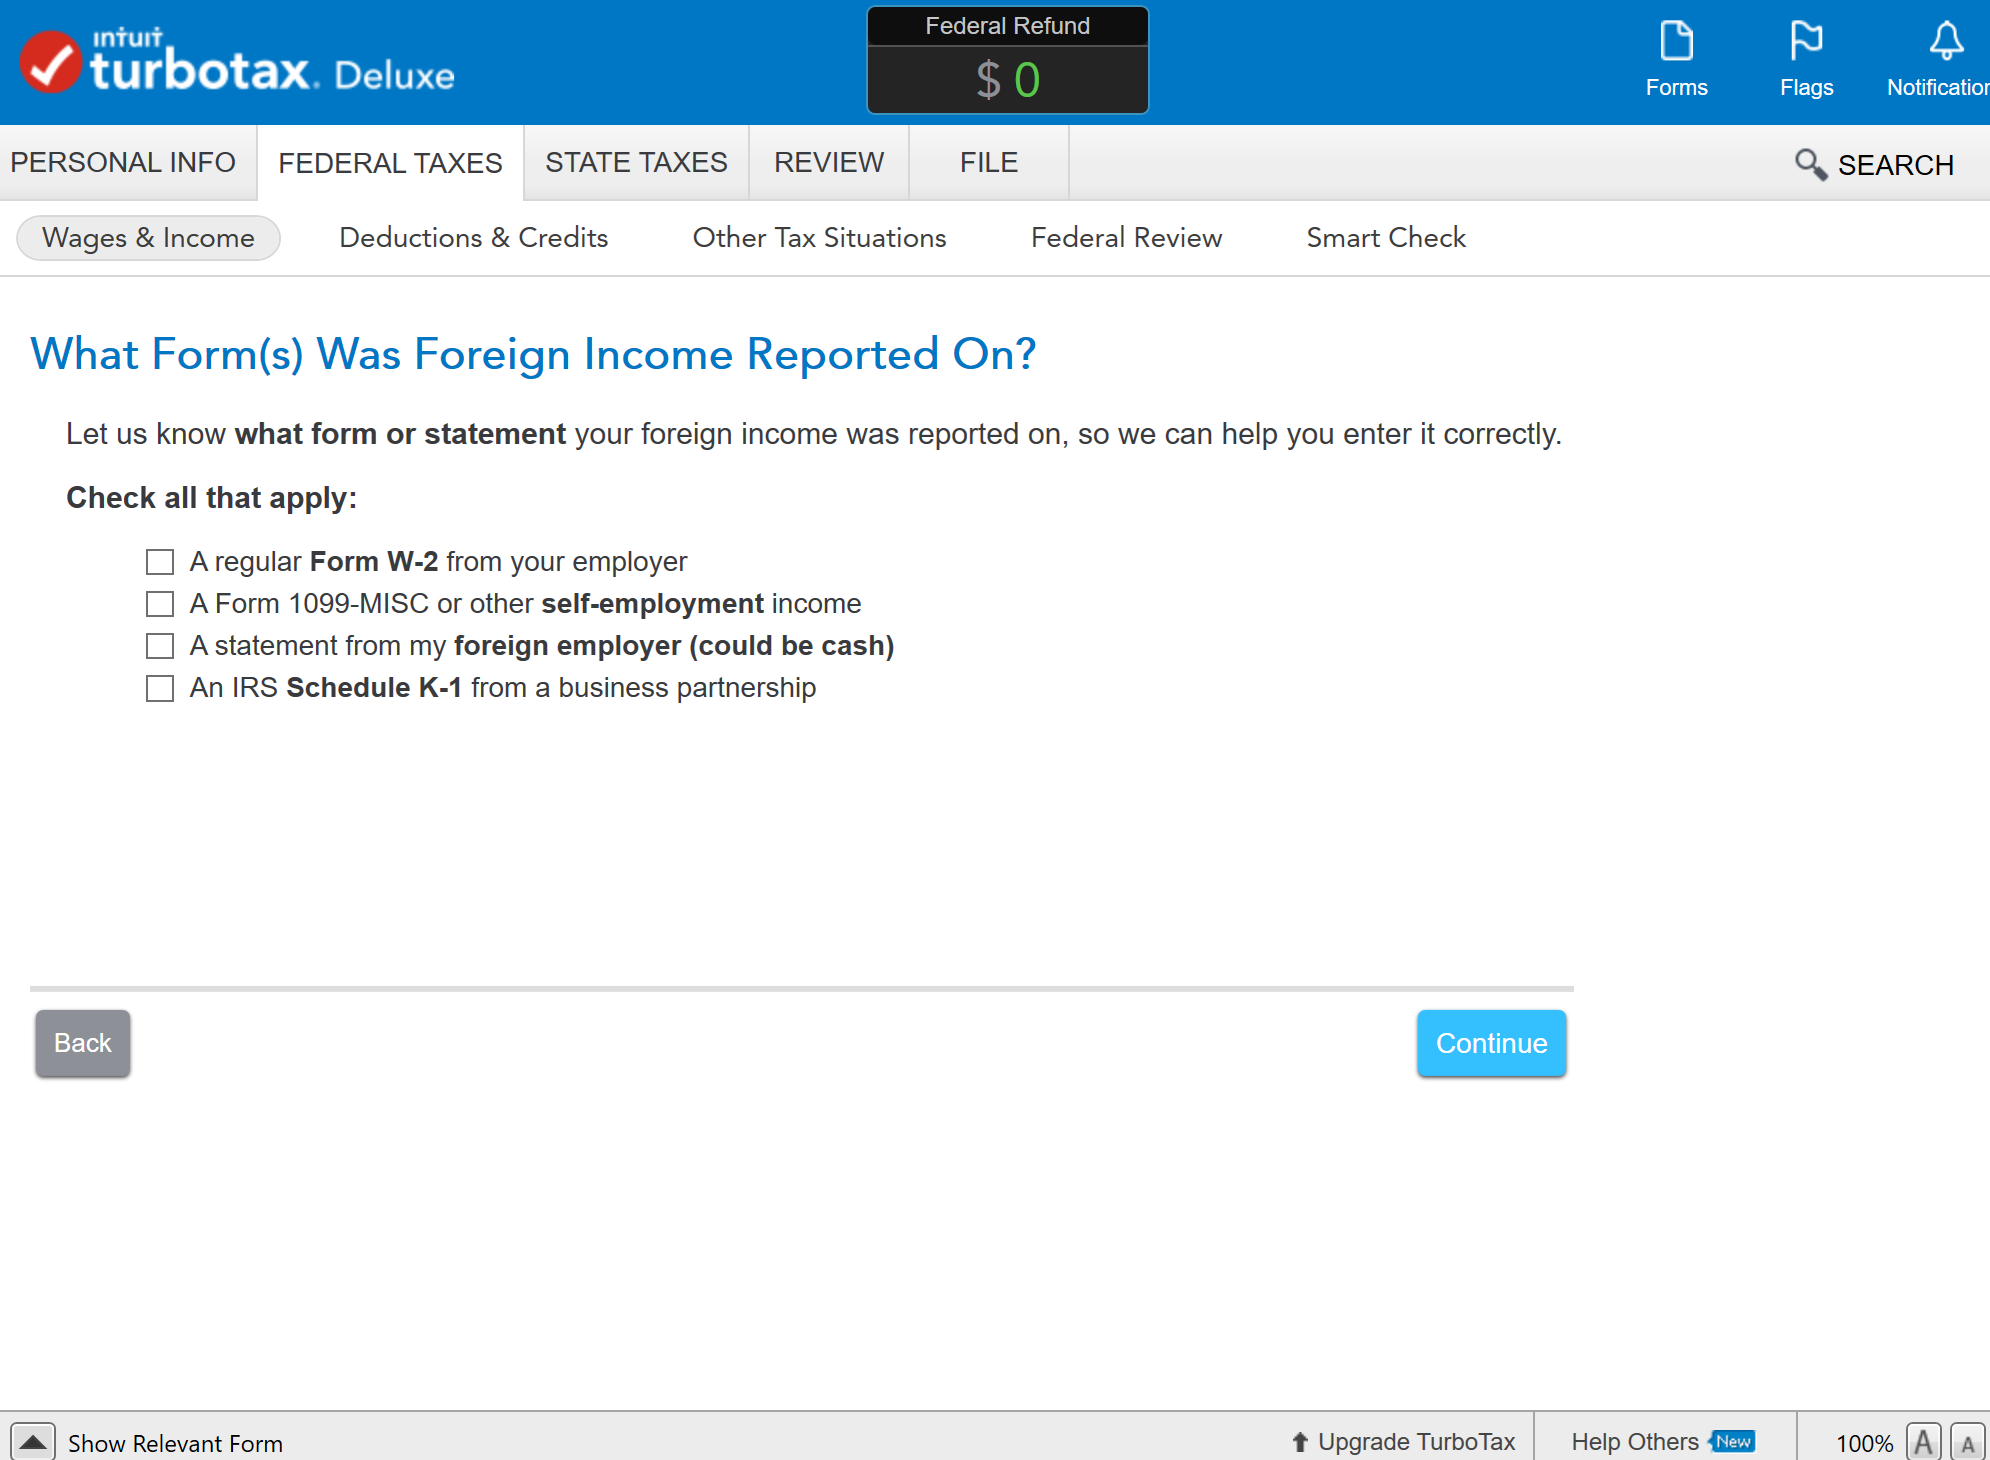Click the larger font size A icon
Viewport: 1990px width, 1460px height.
pos(1922,1442)
